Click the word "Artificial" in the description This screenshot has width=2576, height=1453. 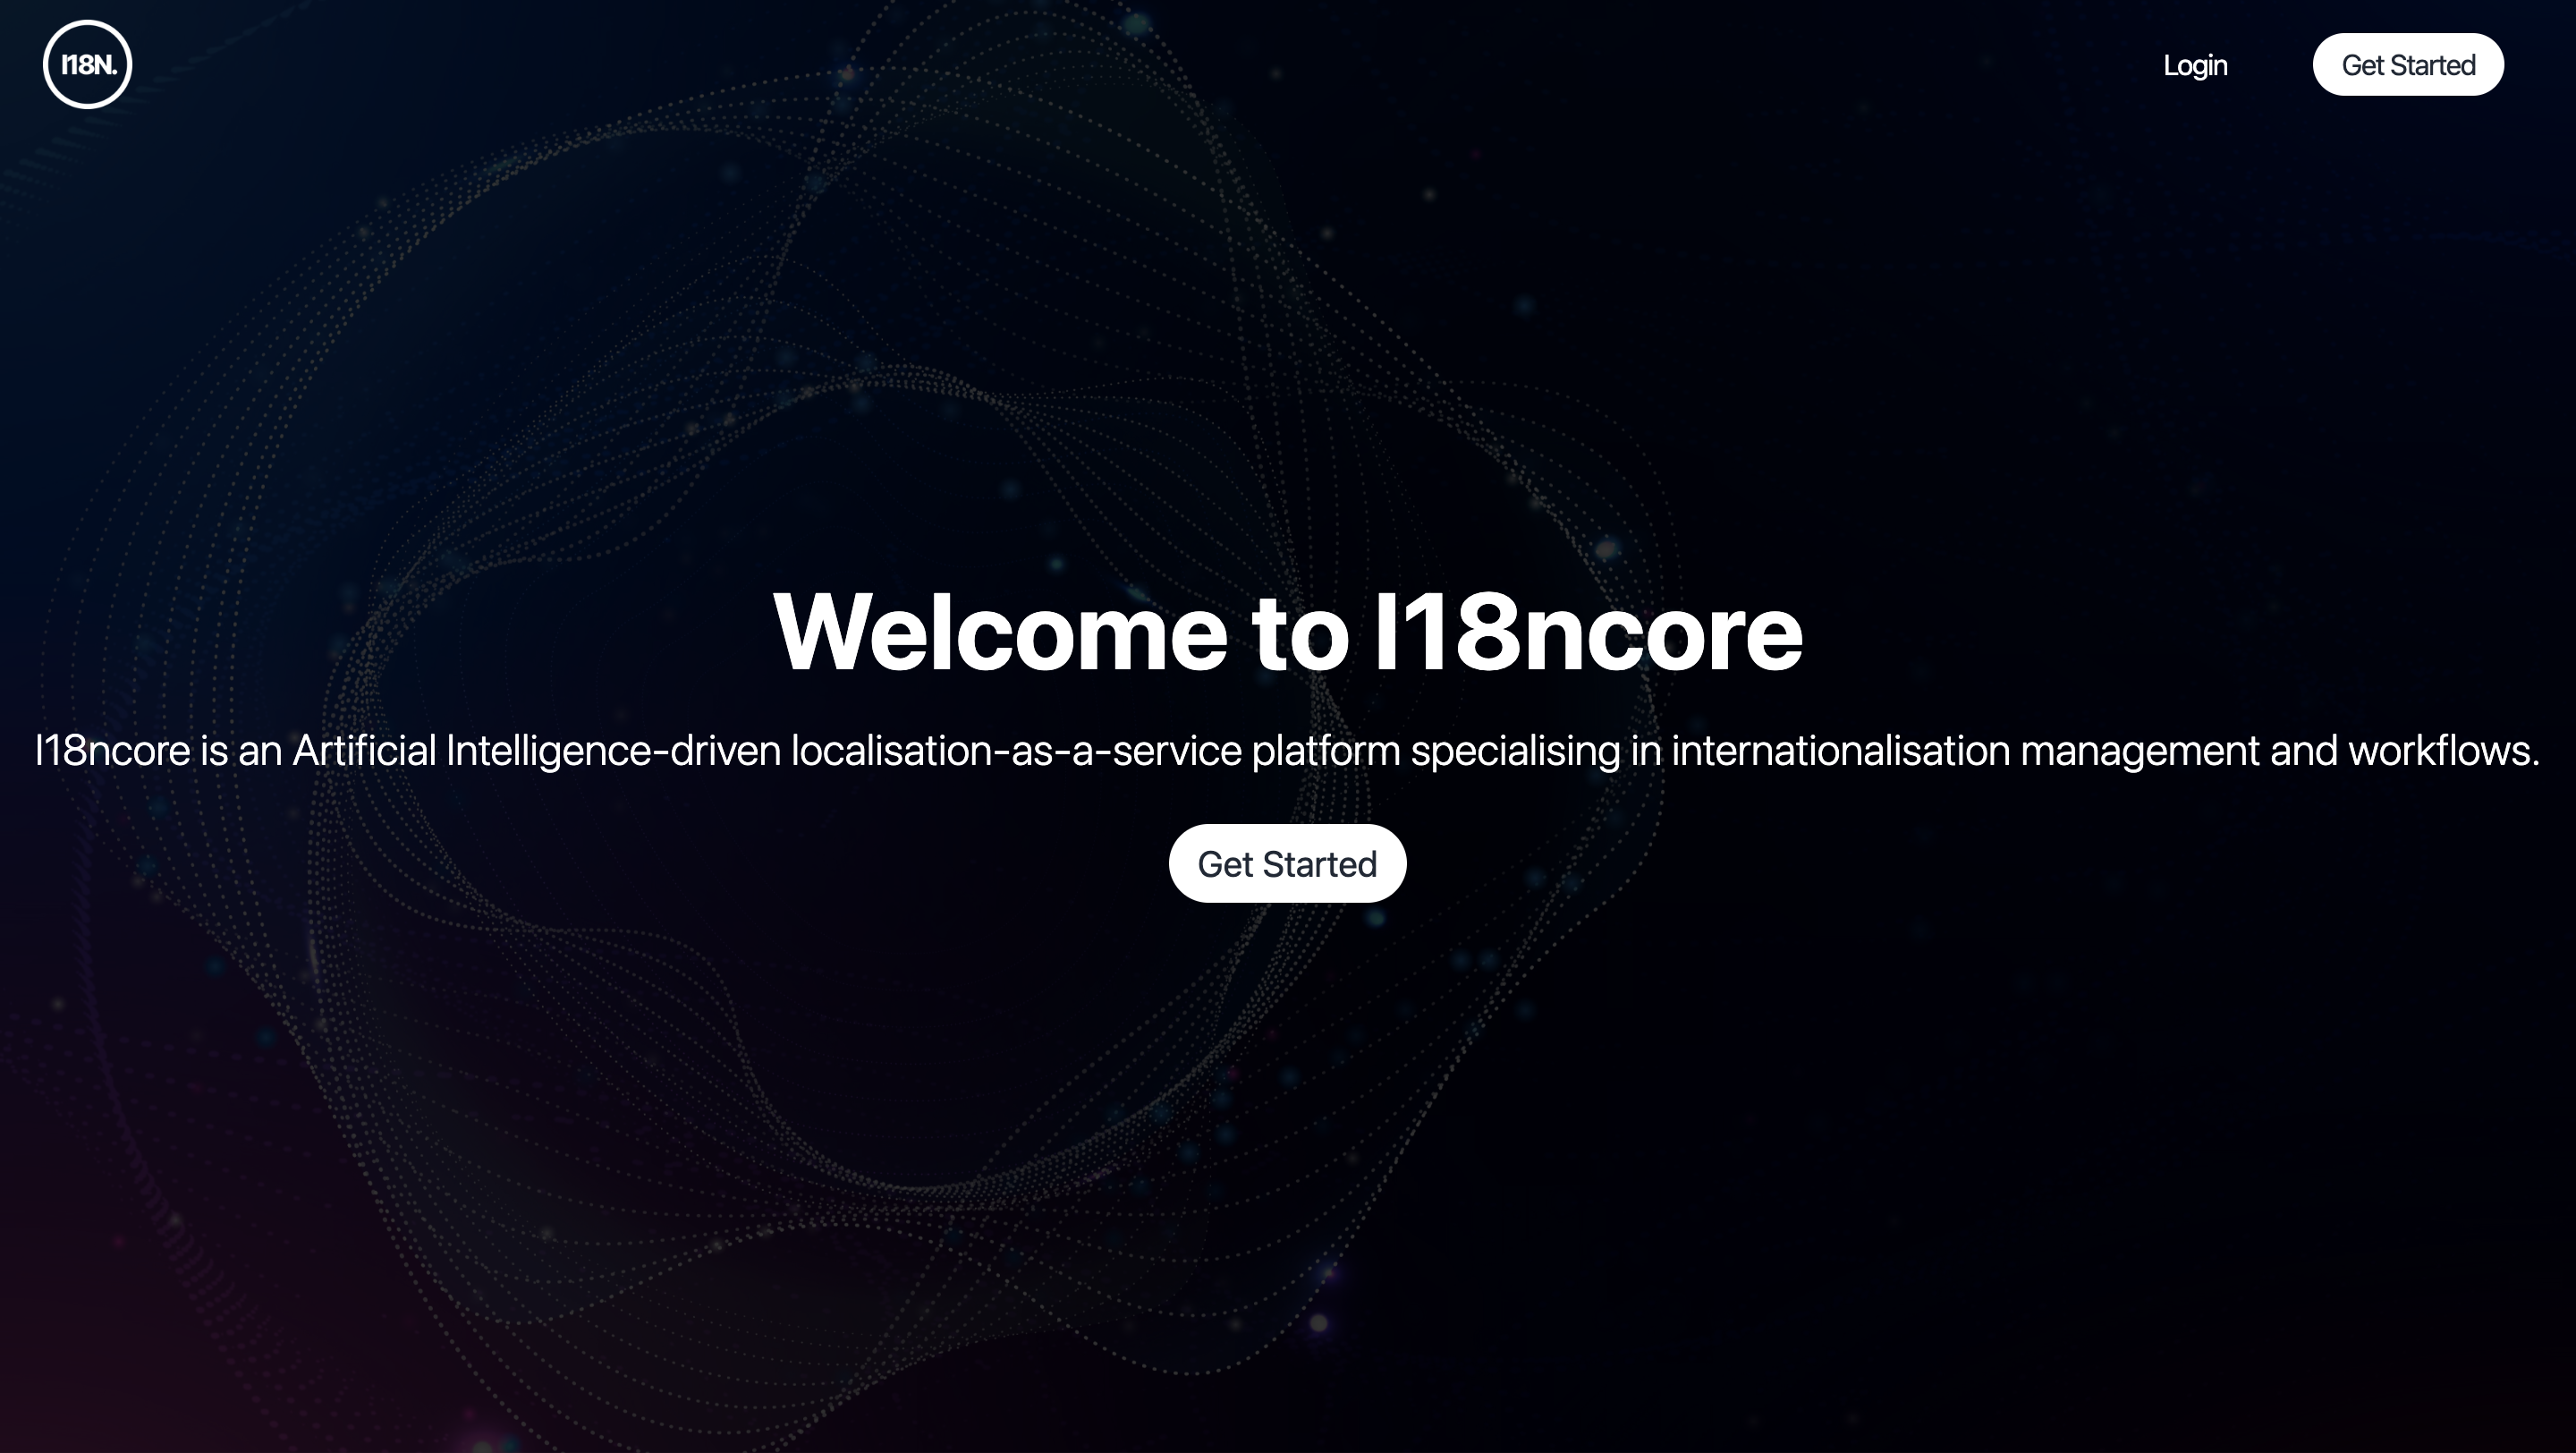tap(364, 751)
